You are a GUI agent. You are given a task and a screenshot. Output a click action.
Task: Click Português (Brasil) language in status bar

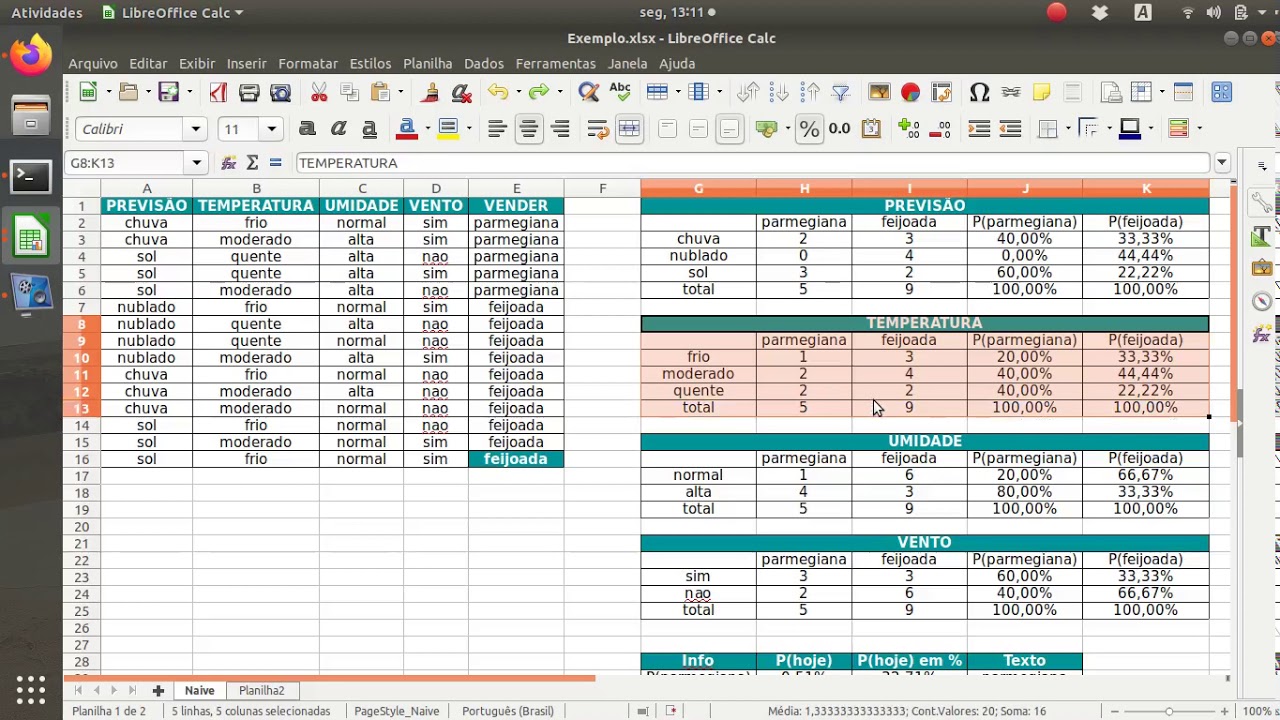[508, 711]
